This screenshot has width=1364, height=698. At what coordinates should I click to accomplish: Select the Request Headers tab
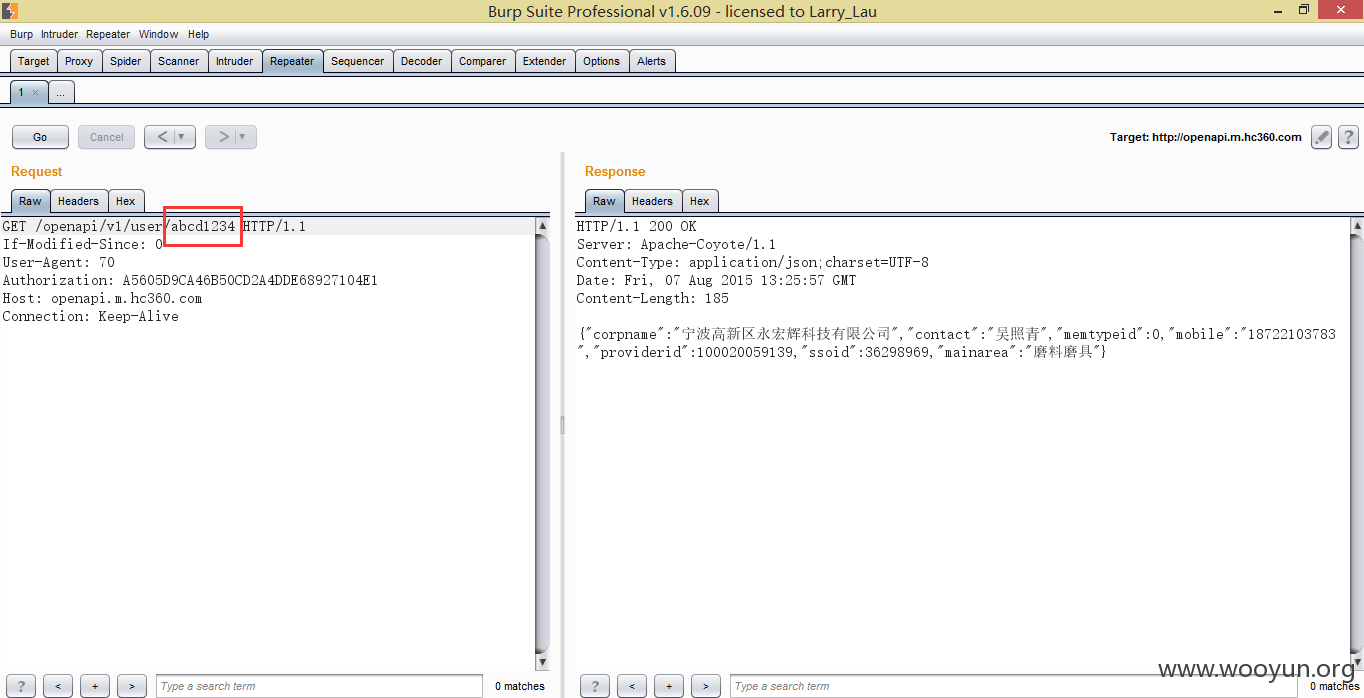[78, 201]
